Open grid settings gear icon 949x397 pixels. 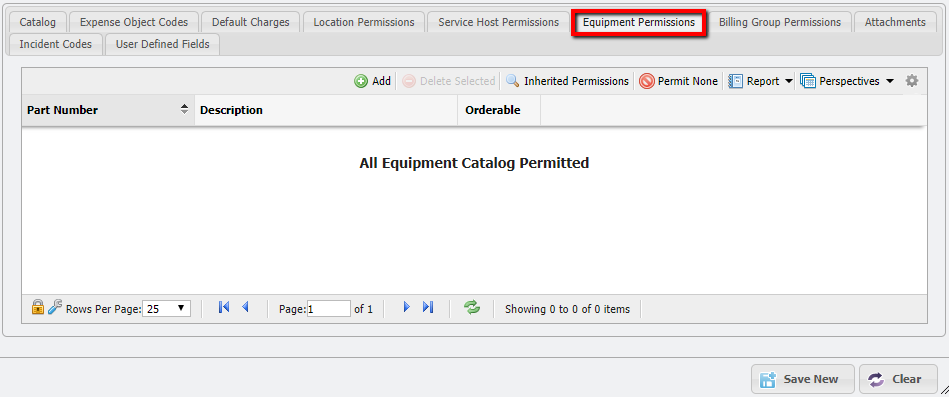tap(911, 80)
